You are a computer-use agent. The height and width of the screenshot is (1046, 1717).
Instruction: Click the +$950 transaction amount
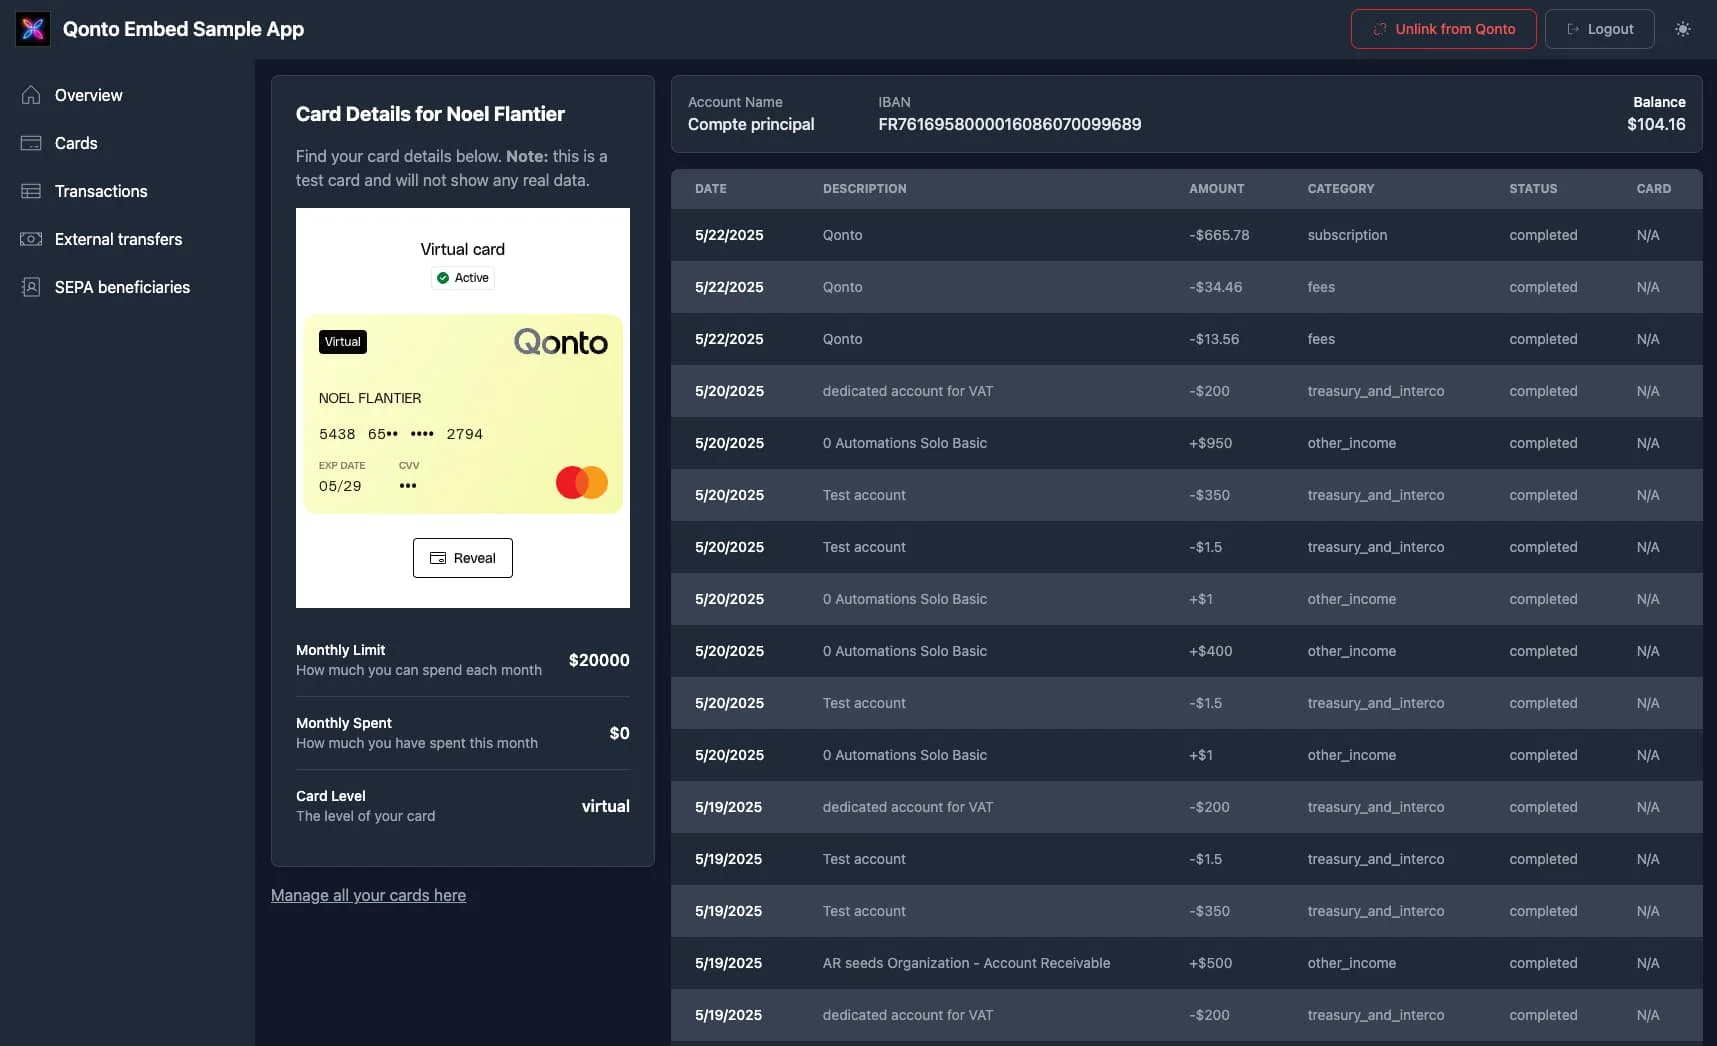click(x=1210, y=443)
